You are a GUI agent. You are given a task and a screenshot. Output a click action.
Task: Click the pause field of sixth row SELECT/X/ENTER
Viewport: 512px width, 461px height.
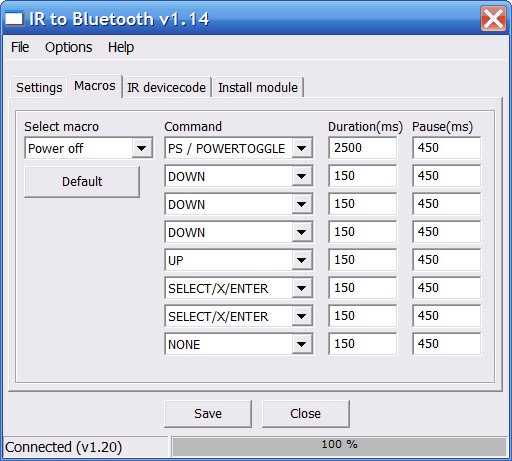[x=447, y=288]
